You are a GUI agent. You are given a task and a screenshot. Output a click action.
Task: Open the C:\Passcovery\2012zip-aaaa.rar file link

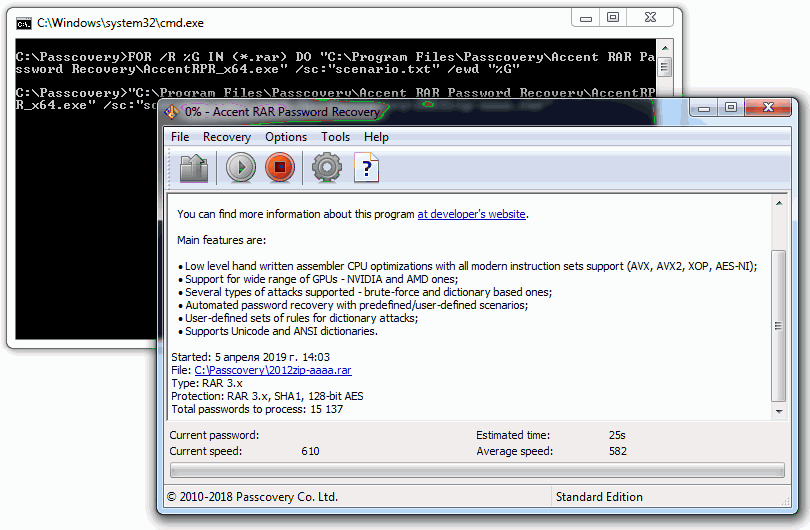pyautogui.click(x=273, y=370)
